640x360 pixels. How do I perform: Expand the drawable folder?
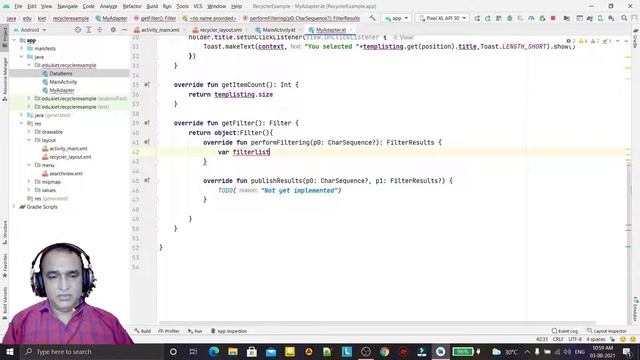(29, 132)
